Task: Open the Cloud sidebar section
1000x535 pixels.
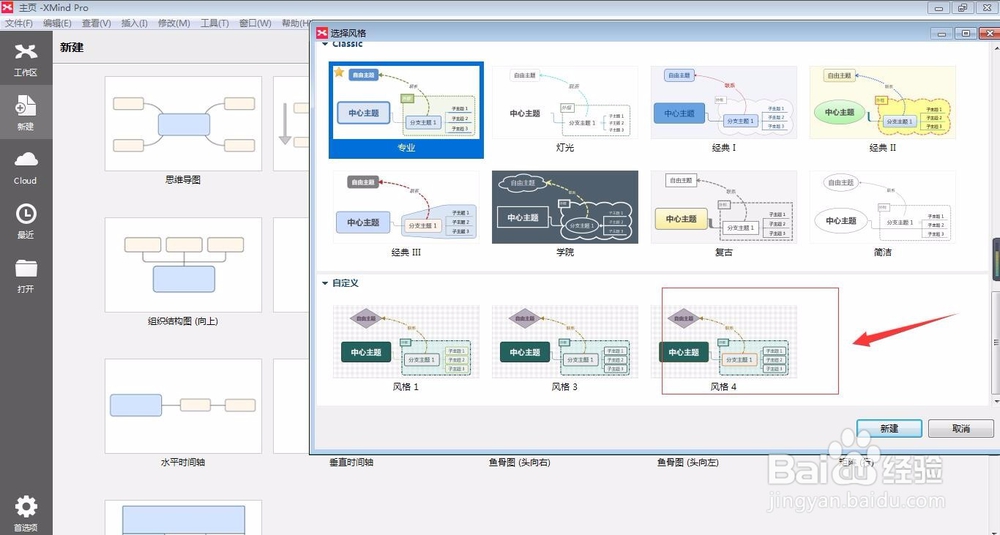Action: coord(26,168)
